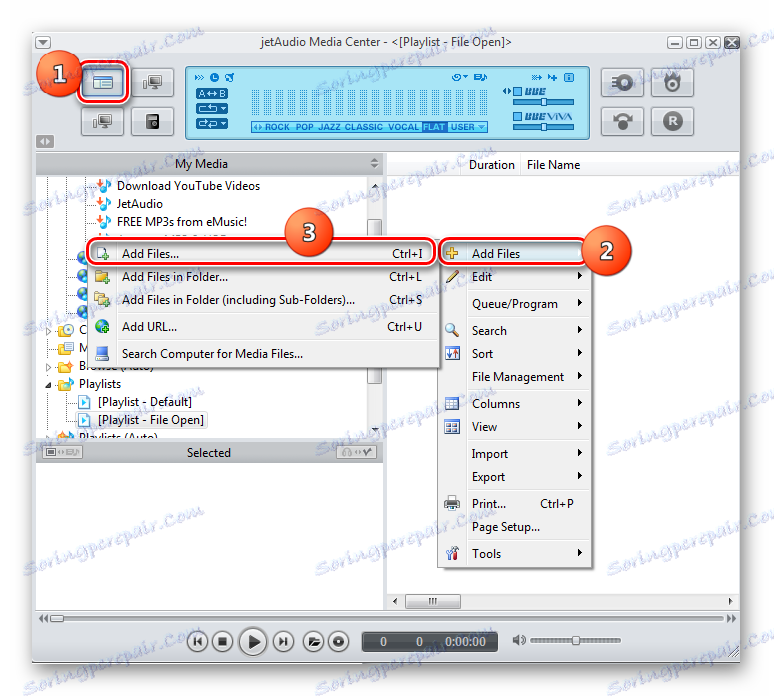Click the Columns grid icon in menu

(x=452, y=404)
